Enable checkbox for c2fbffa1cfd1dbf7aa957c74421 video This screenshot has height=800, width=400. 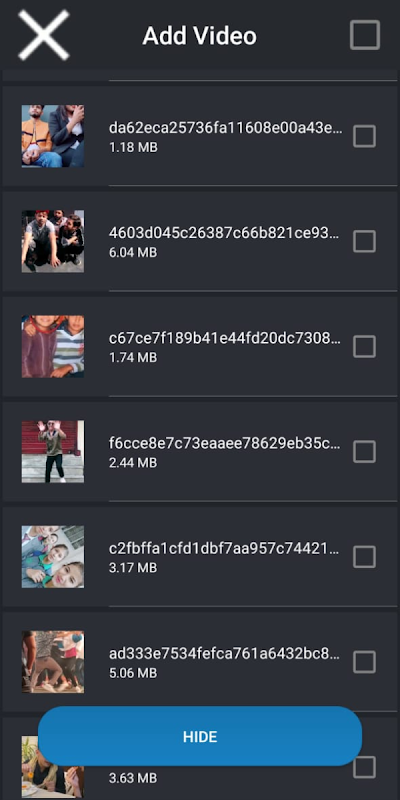click(364, 557)
